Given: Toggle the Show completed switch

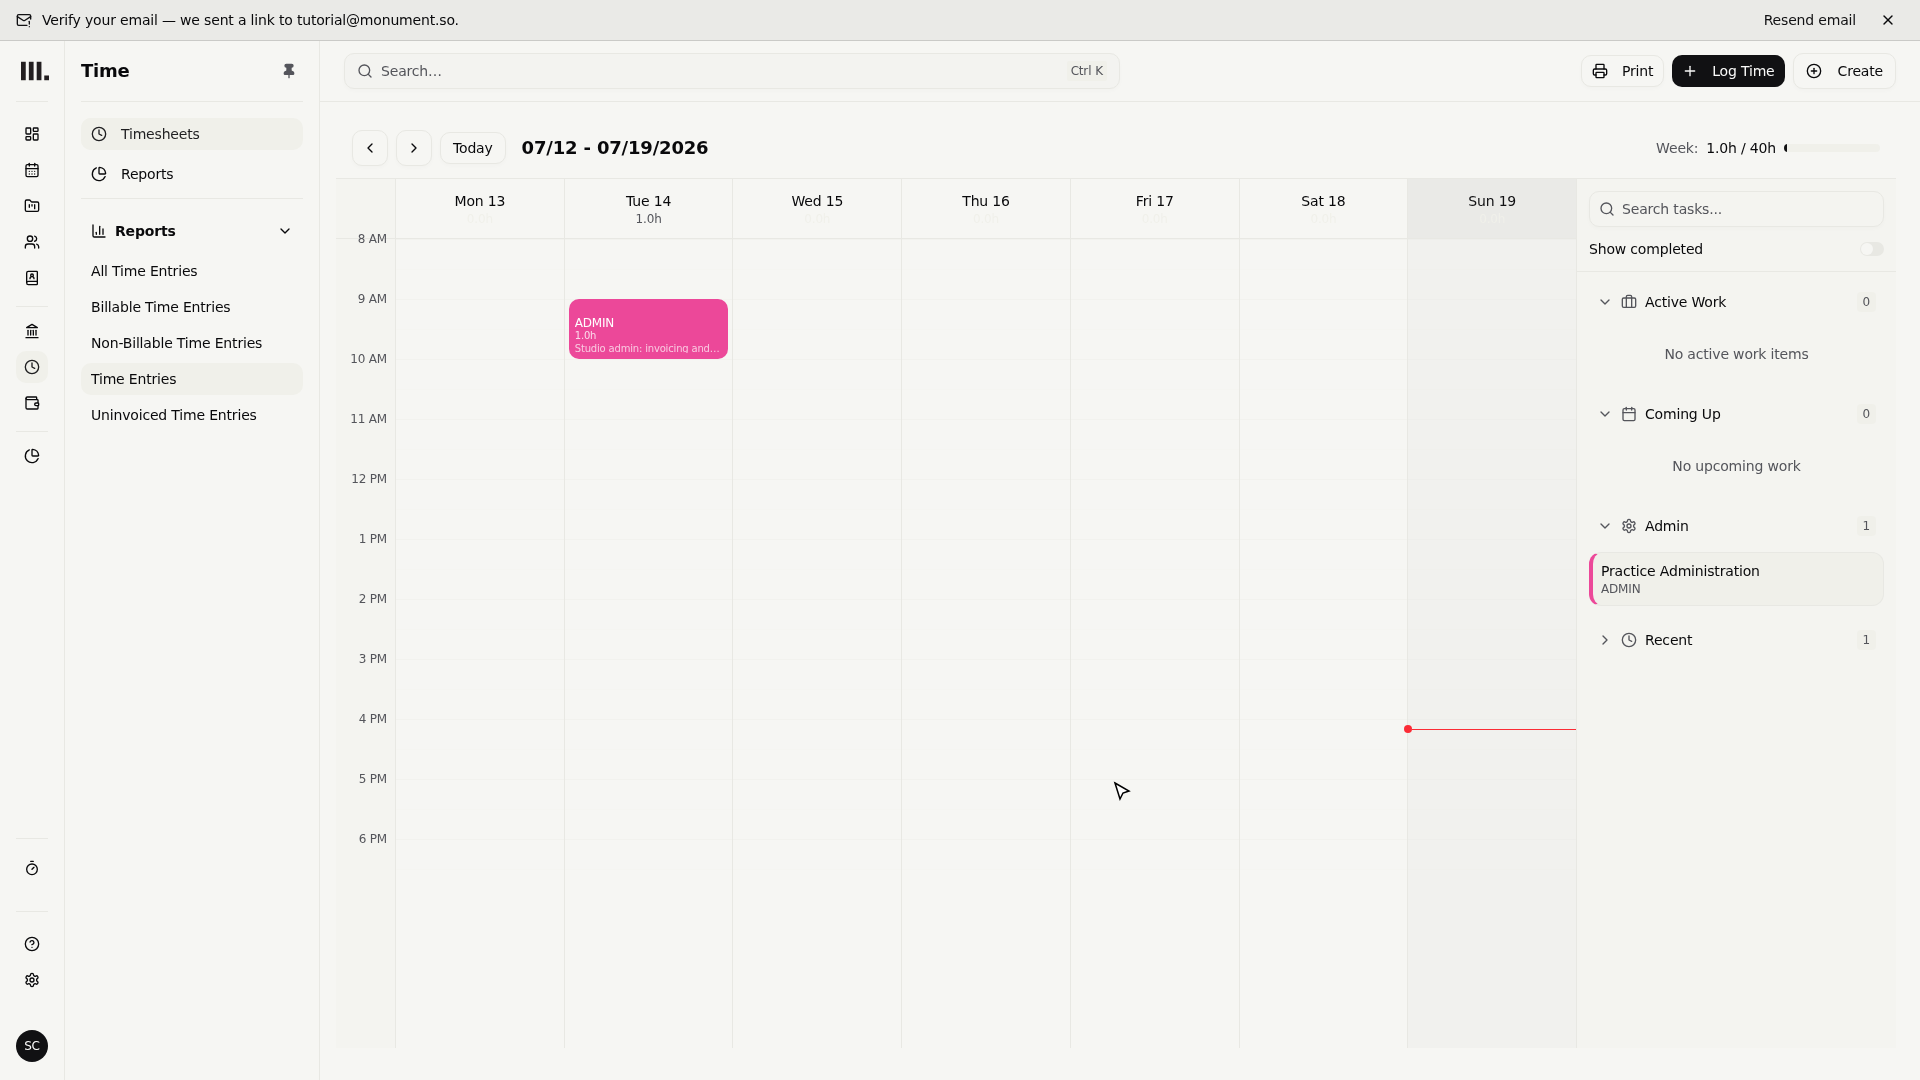Looking at the screenshot, I should pos(1871,249).
